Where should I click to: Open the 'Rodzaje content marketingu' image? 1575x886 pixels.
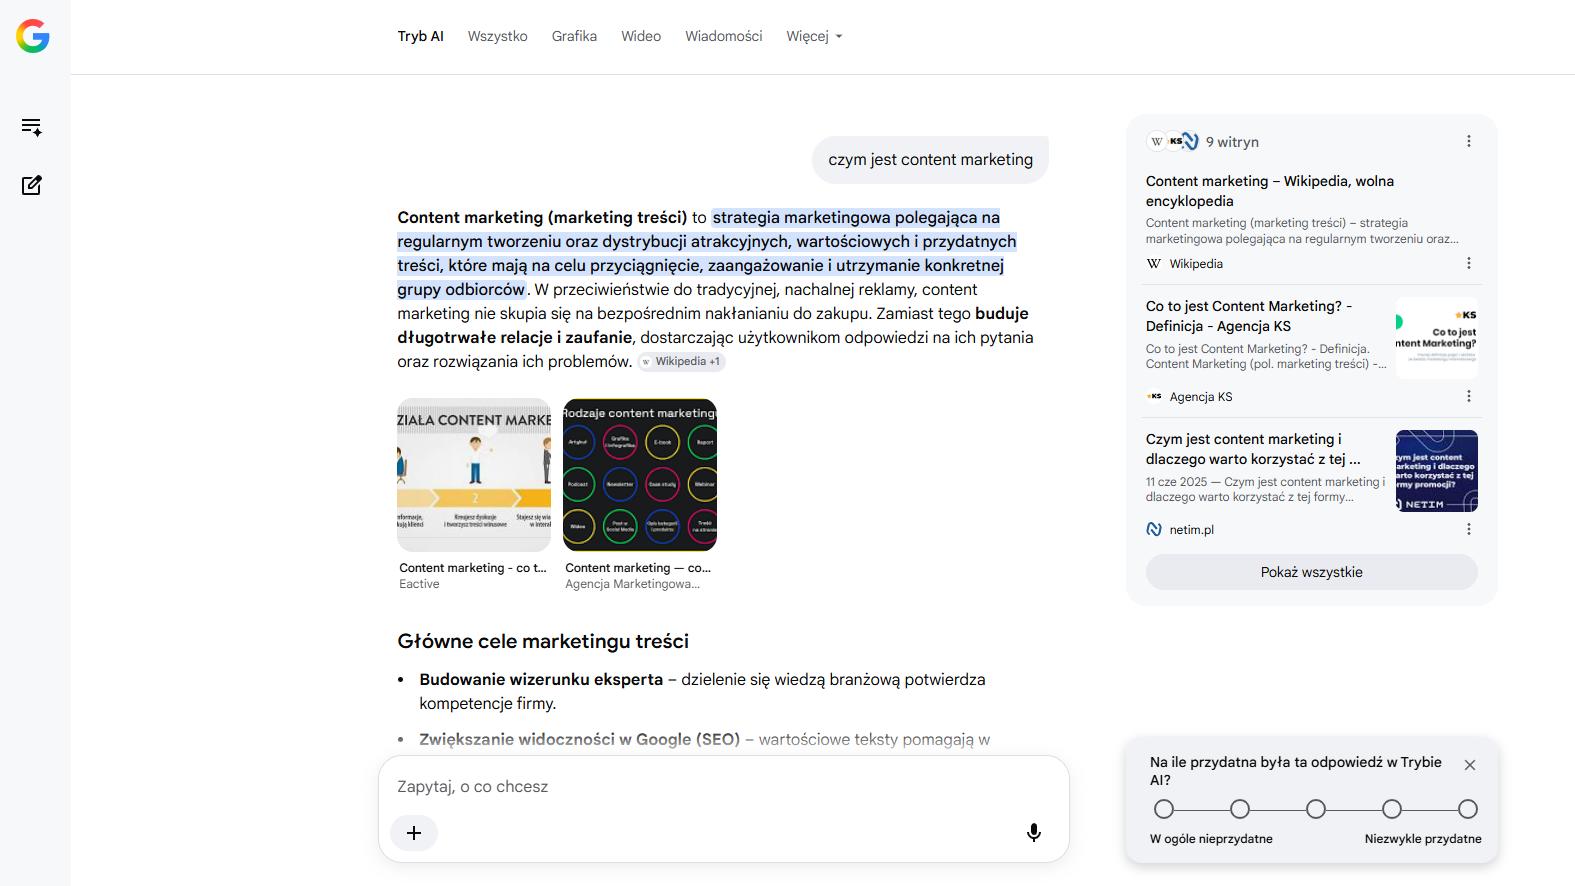click(640, 475)
